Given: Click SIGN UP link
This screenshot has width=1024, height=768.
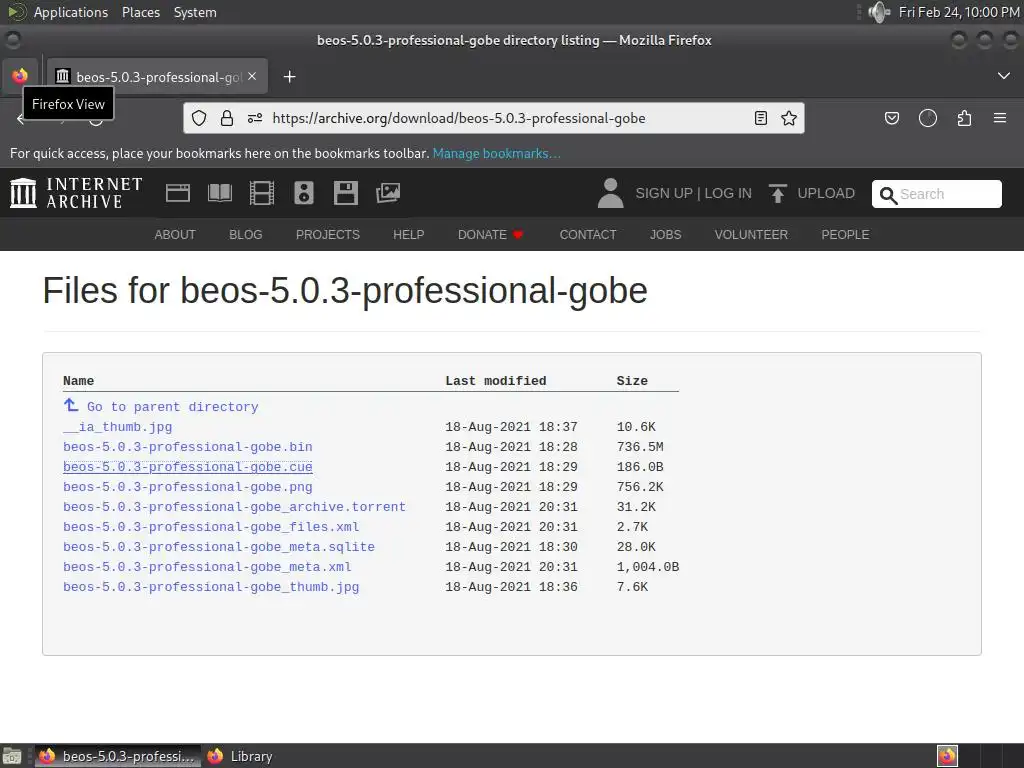Looking at the screenshot, I should 664,193.
